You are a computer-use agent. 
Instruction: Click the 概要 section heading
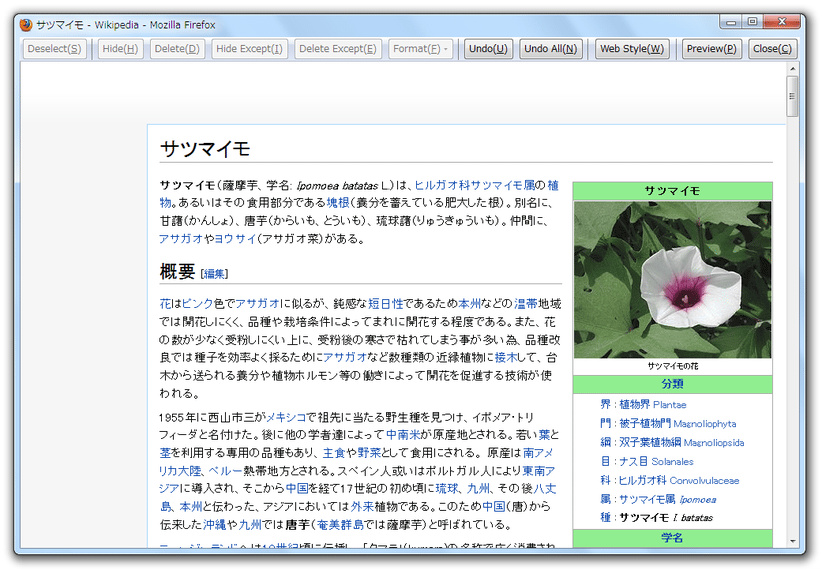[177, 272]
